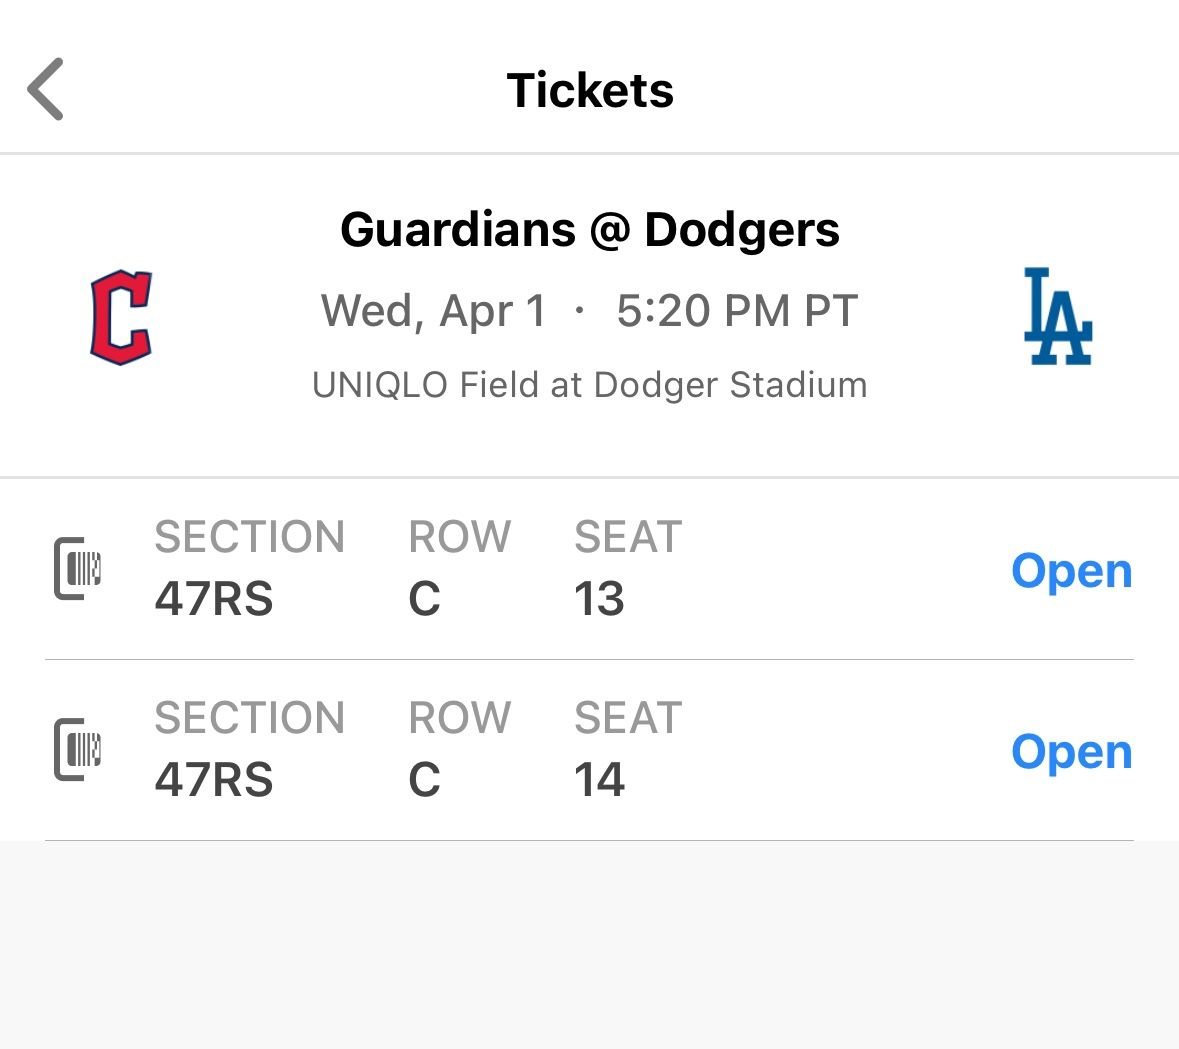This screenshot has width=1179, height=1049.
Task: Click the 5:20 PM PT start time
Action: [737, 311]
